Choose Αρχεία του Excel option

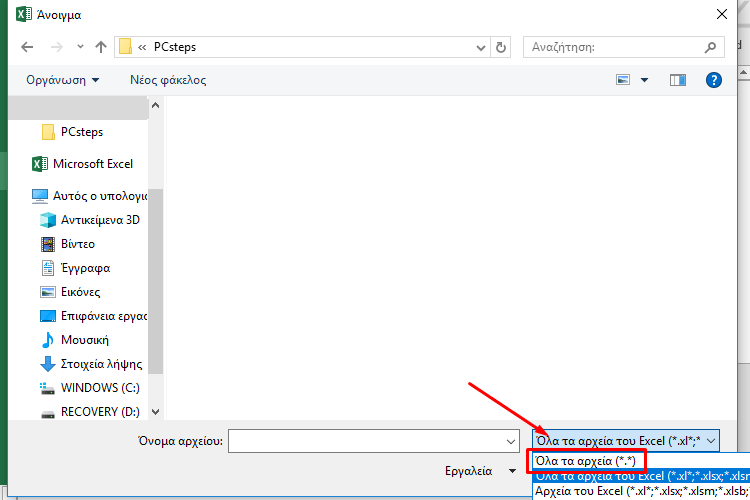[641, 491]
